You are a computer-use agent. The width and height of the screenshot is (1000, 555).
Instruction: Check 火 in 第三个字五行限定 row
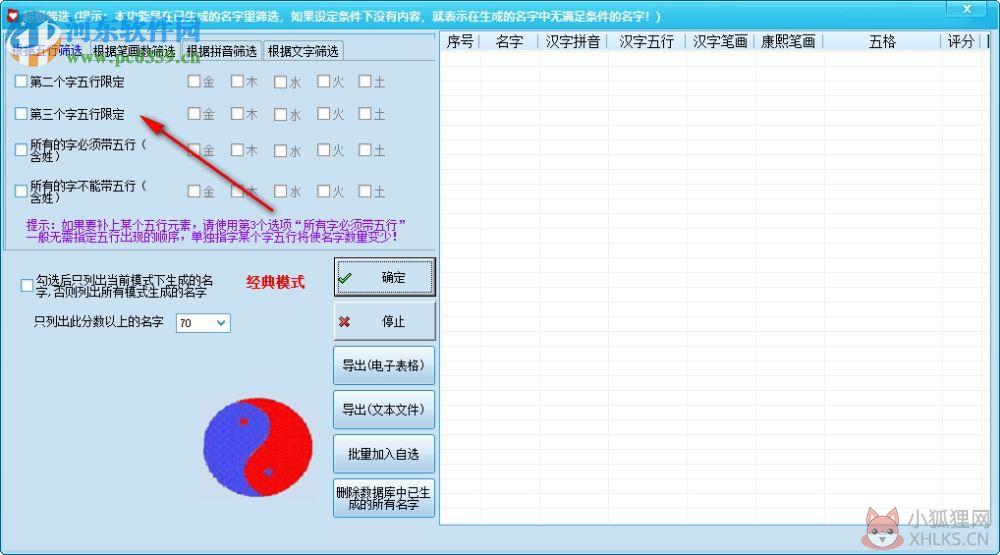pos(323,114)
